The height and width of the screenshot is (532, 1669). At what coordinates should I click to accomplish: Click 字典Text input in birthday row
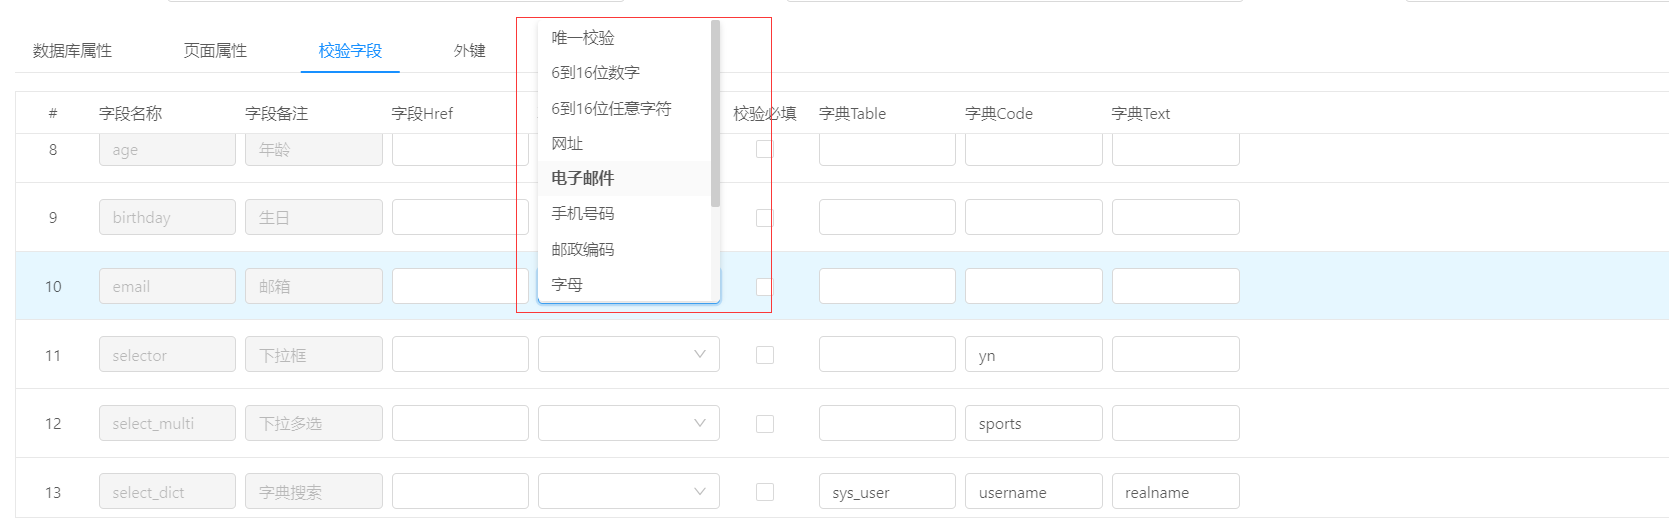click(1176, 217)
